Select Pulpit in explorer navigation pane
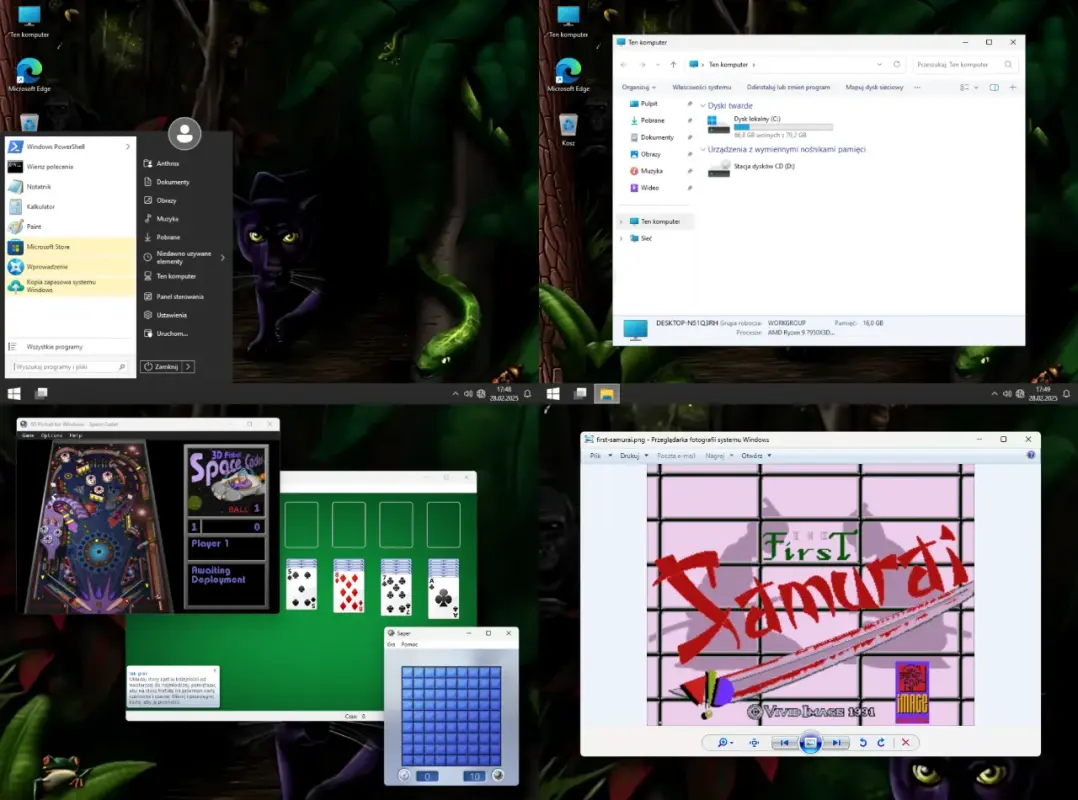1078x800 pixels. [649, 104]
